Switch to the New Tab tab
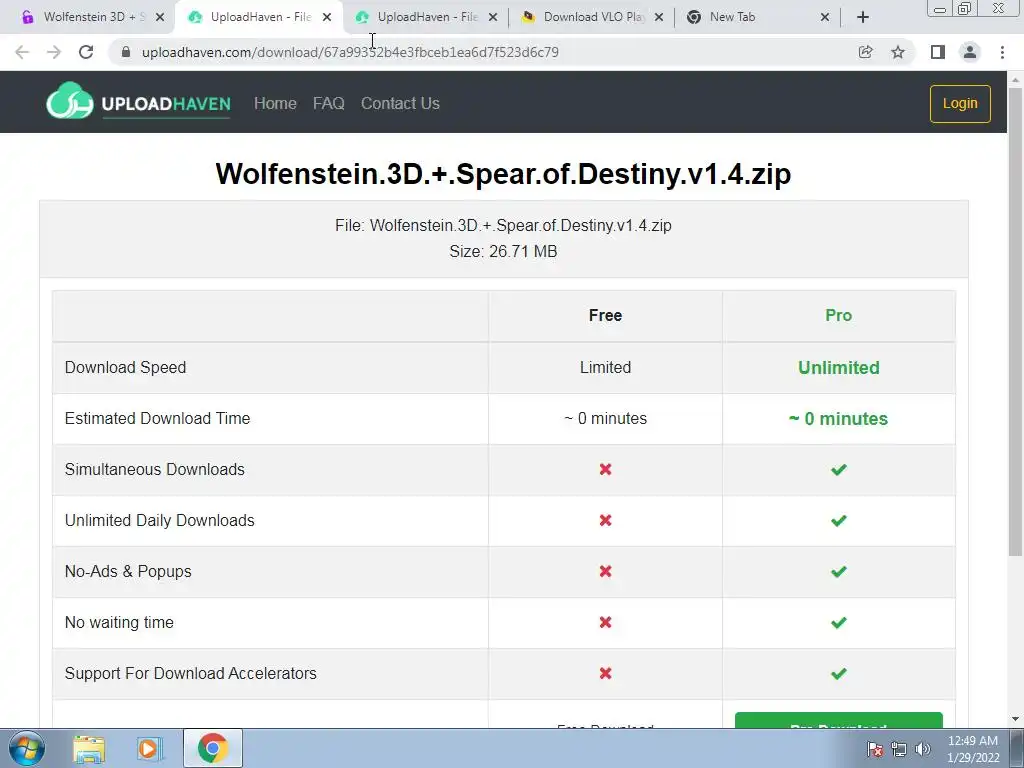This screenshot has height=768, width=1024. (758, 17)
